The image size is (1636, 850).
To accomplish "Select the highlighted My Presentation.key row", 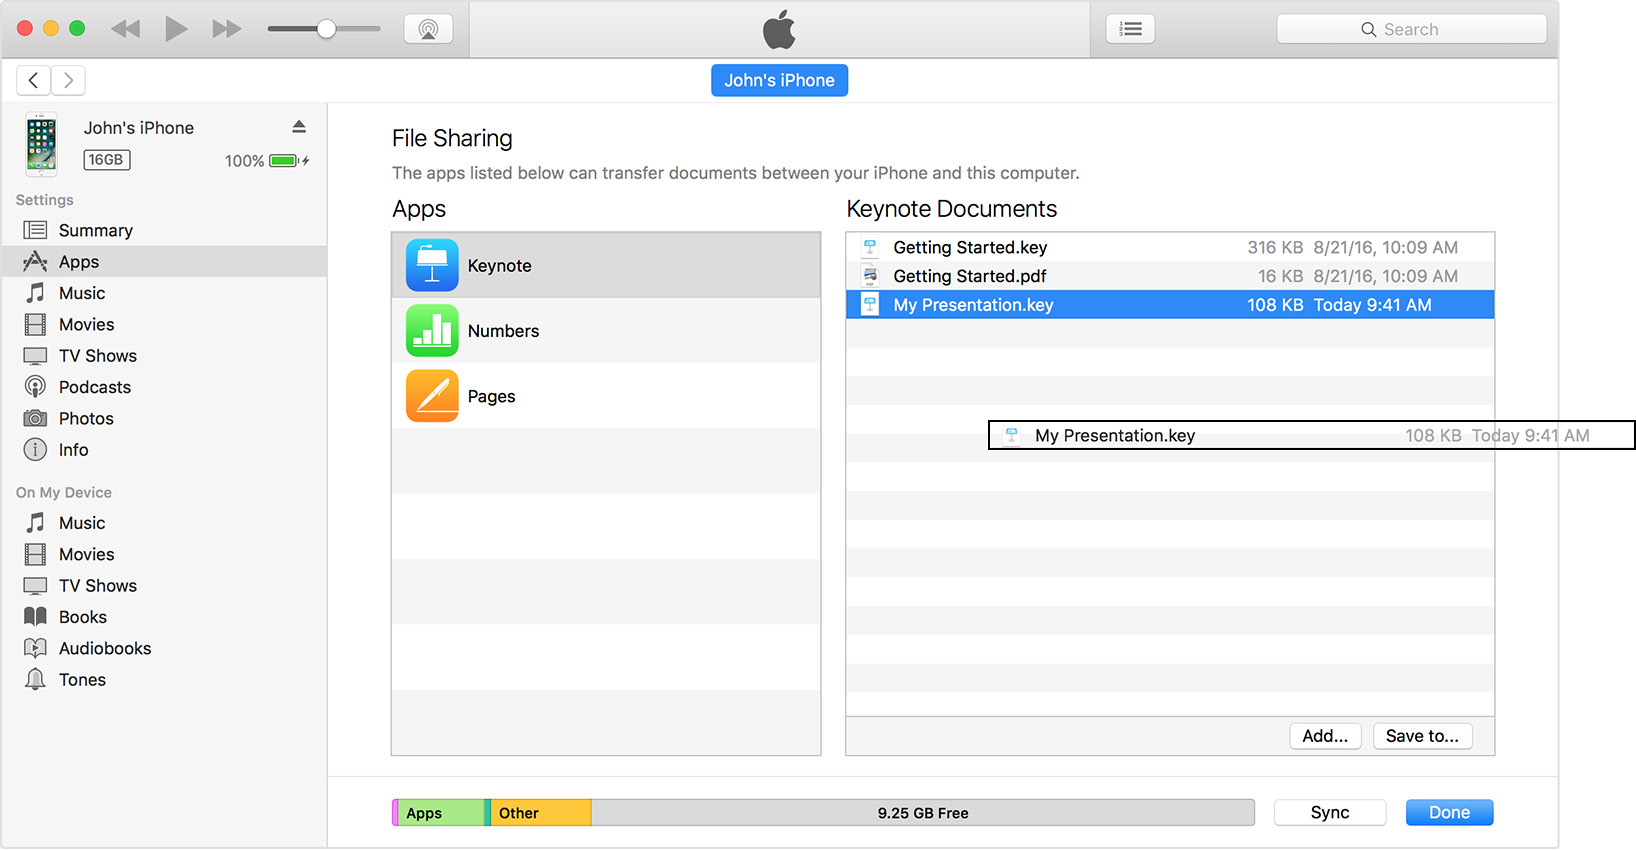I will (1170, 305).
